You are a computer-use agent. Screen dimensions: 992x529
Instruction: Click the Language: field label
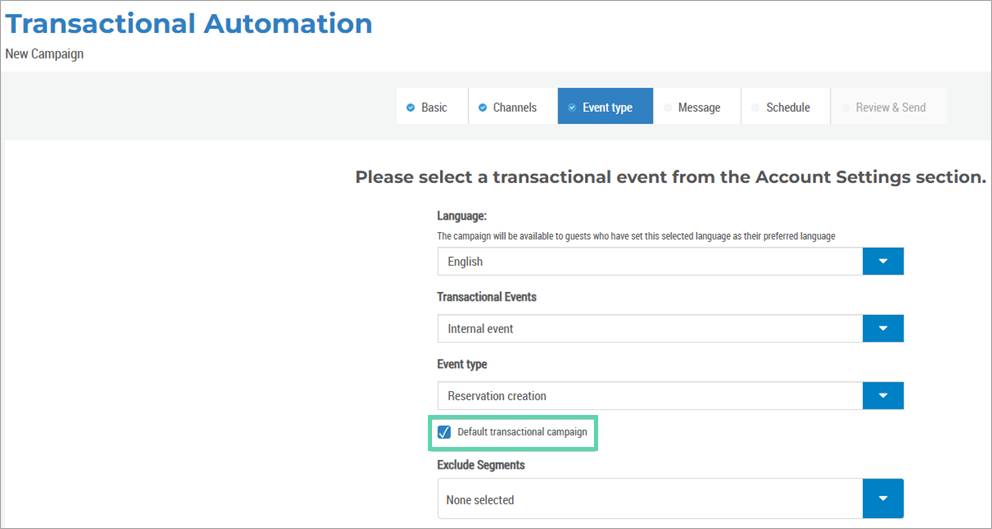462,216
